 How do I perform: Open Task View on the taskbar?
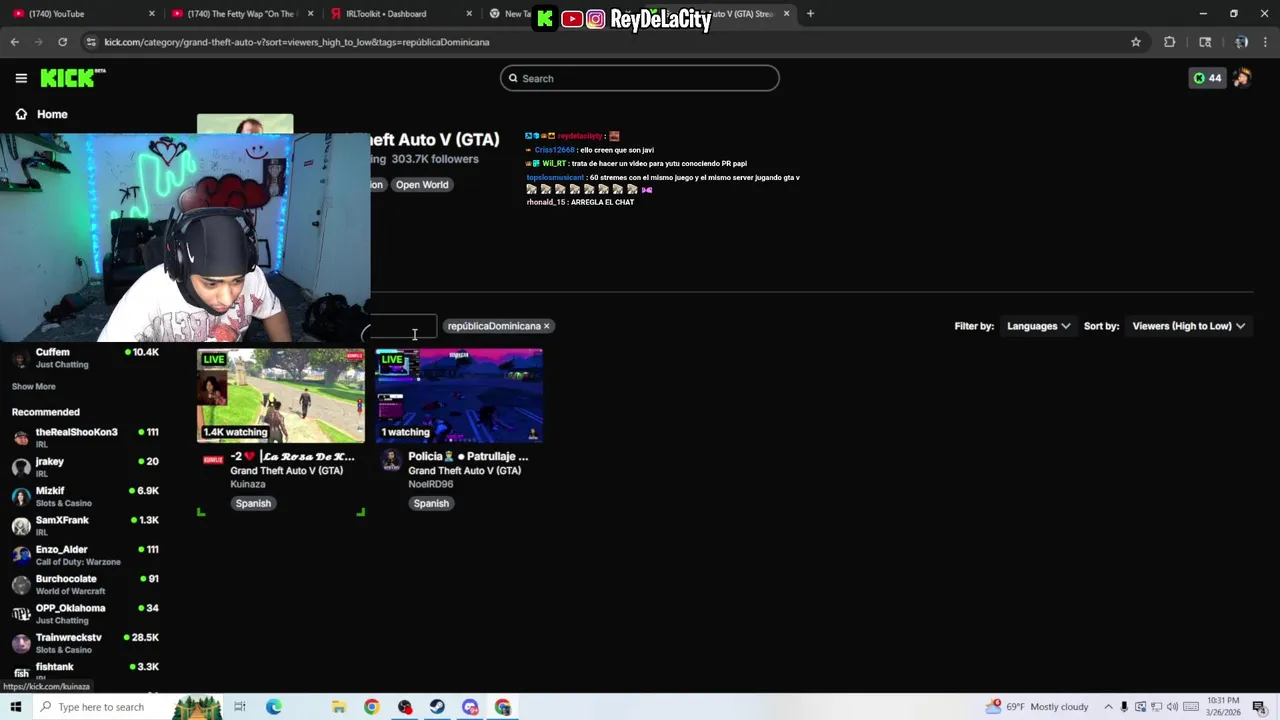tap(240, 707)
